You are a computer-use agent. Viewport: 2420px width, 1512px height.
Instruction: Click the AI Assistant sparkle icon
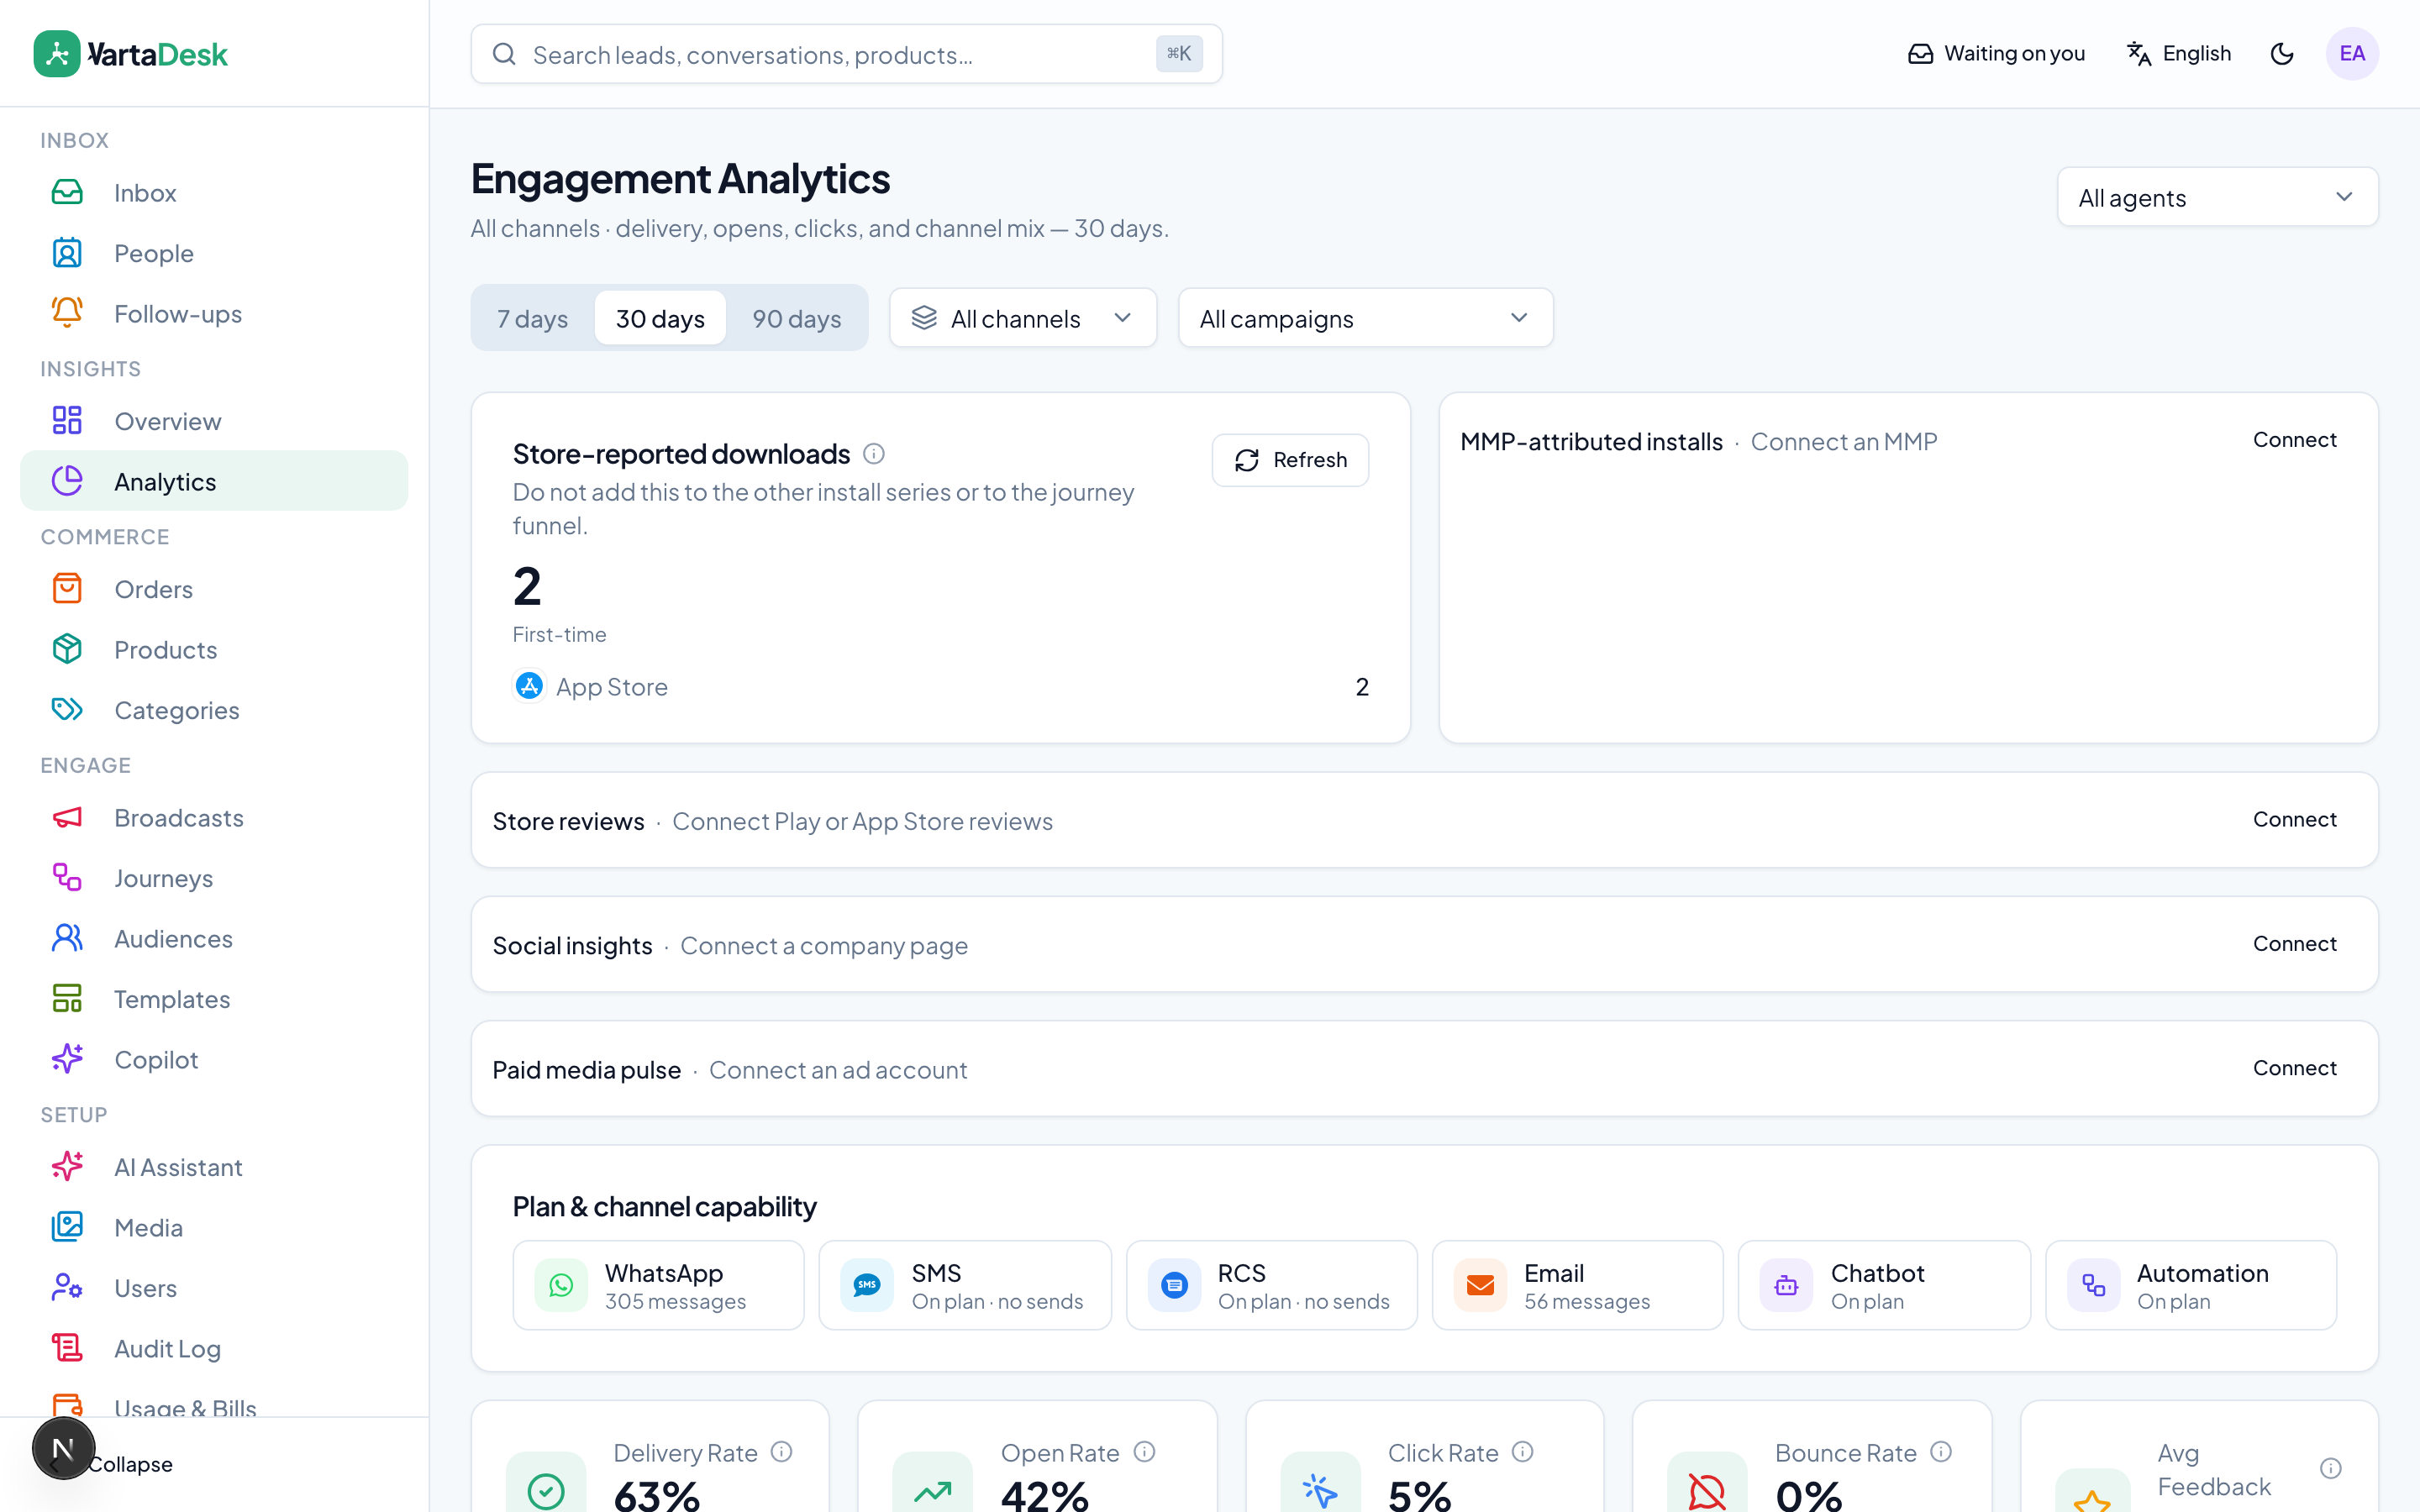[67, 1167]
